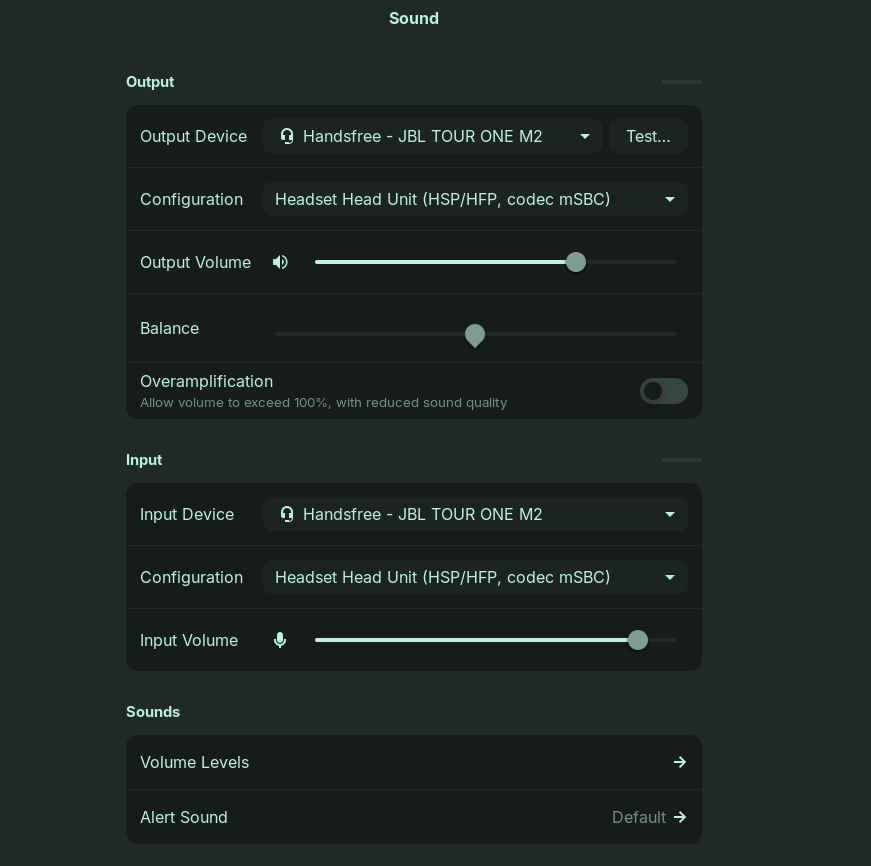Click the Balance slider handle
The image size is (871, 866).
(x=475, y=334)
